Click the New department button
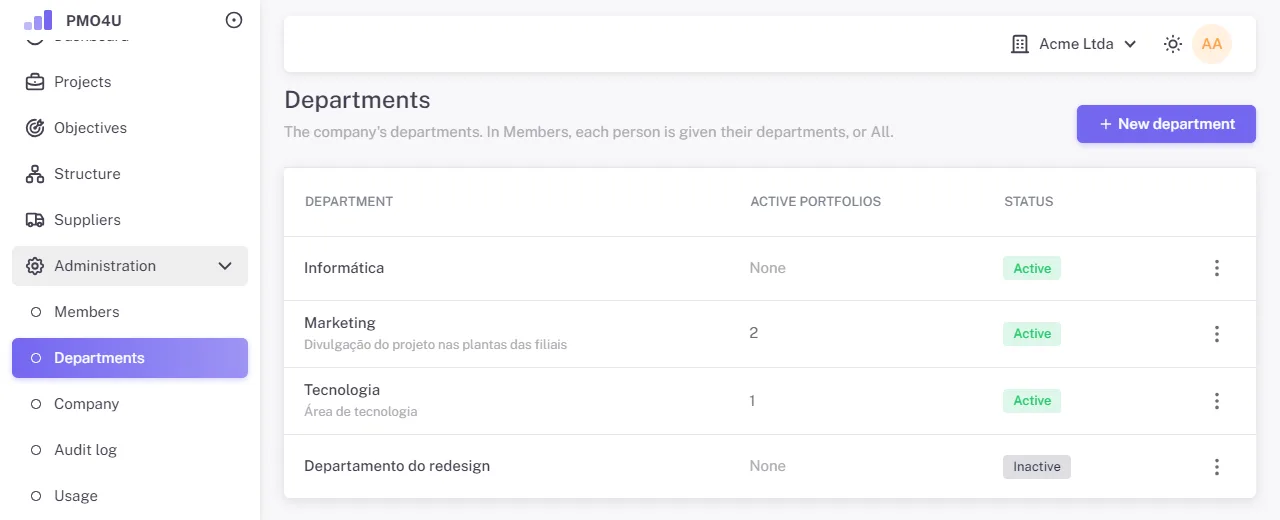 [x=1166, y=124]
